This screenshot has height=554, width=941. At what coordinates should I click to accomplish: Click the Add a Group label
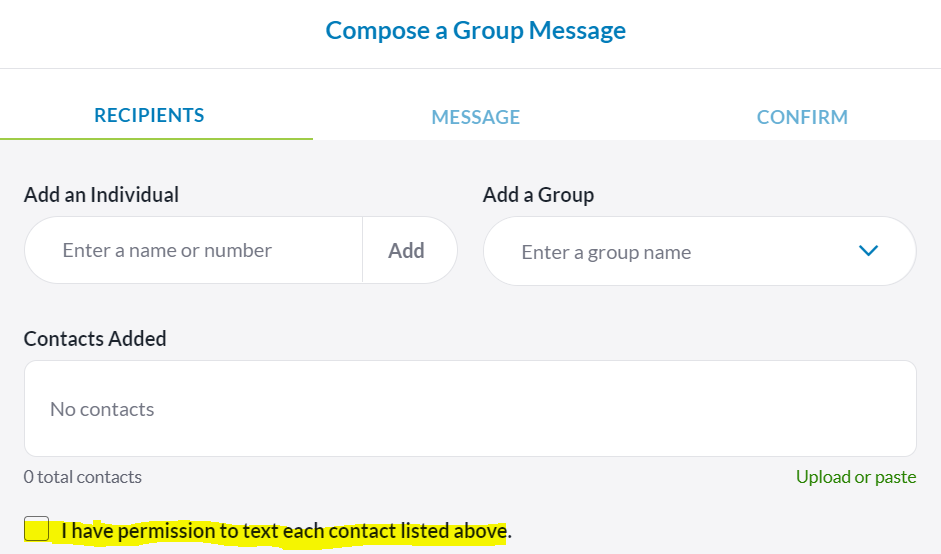[538, 195]
